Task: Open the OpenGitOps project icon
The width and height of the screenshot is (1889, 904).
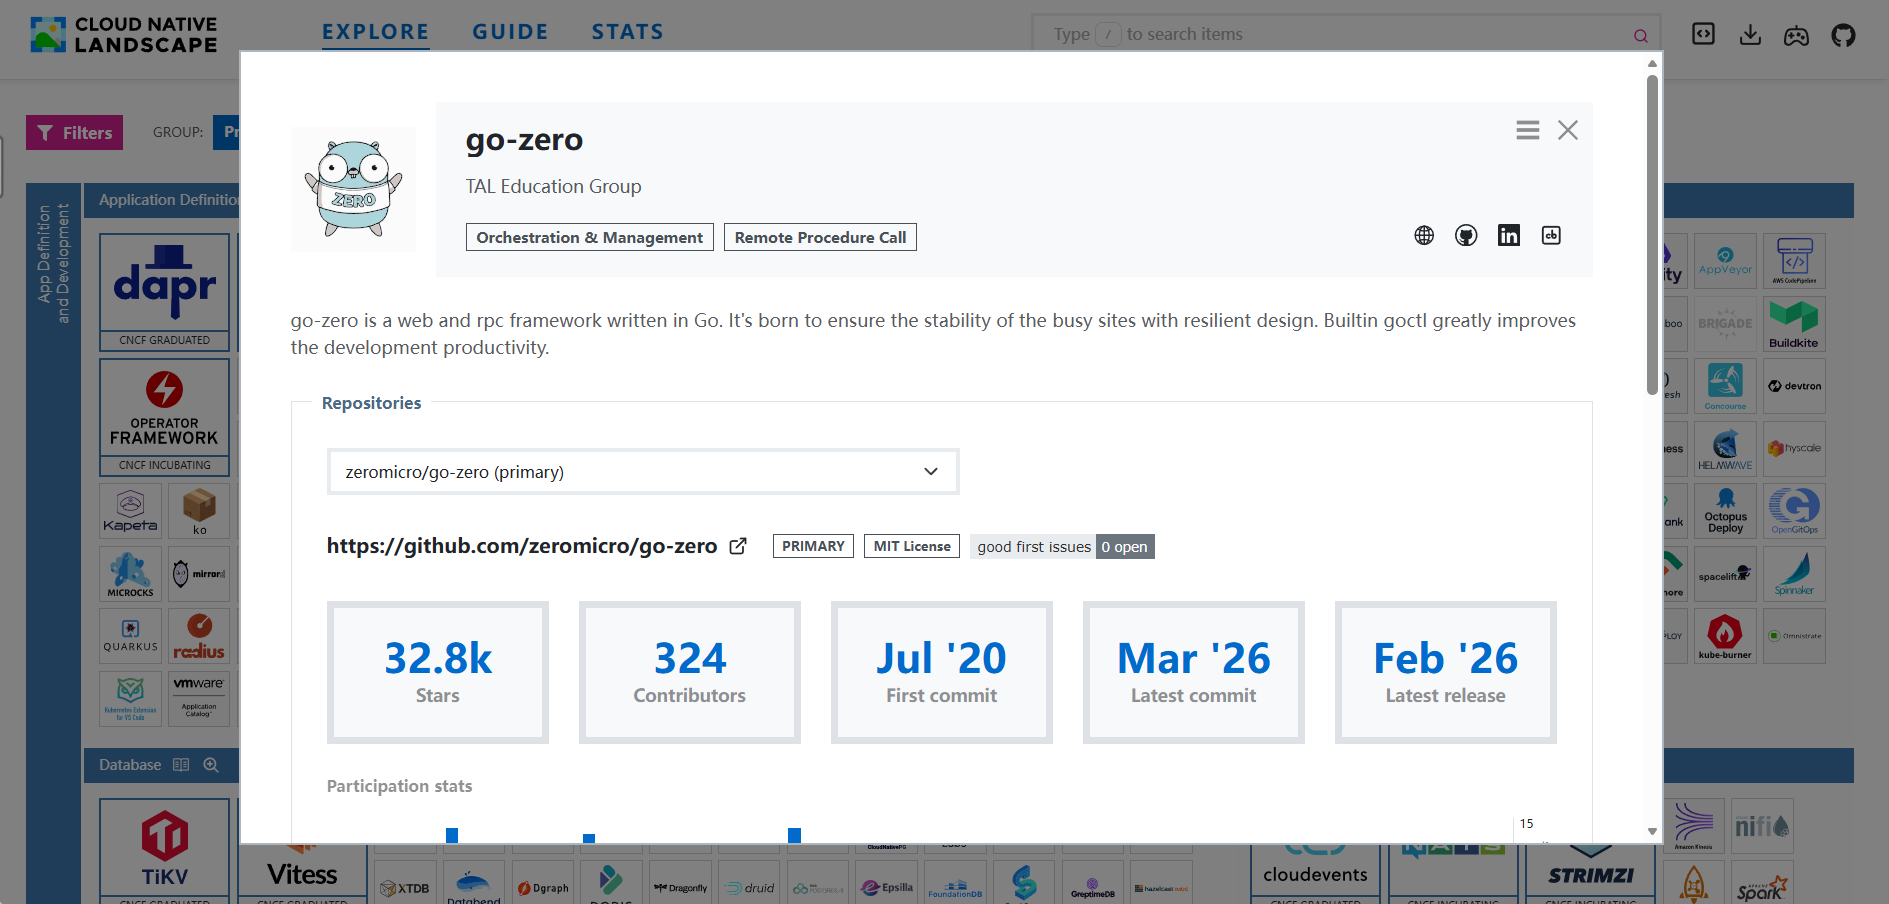Action: 1794,511
